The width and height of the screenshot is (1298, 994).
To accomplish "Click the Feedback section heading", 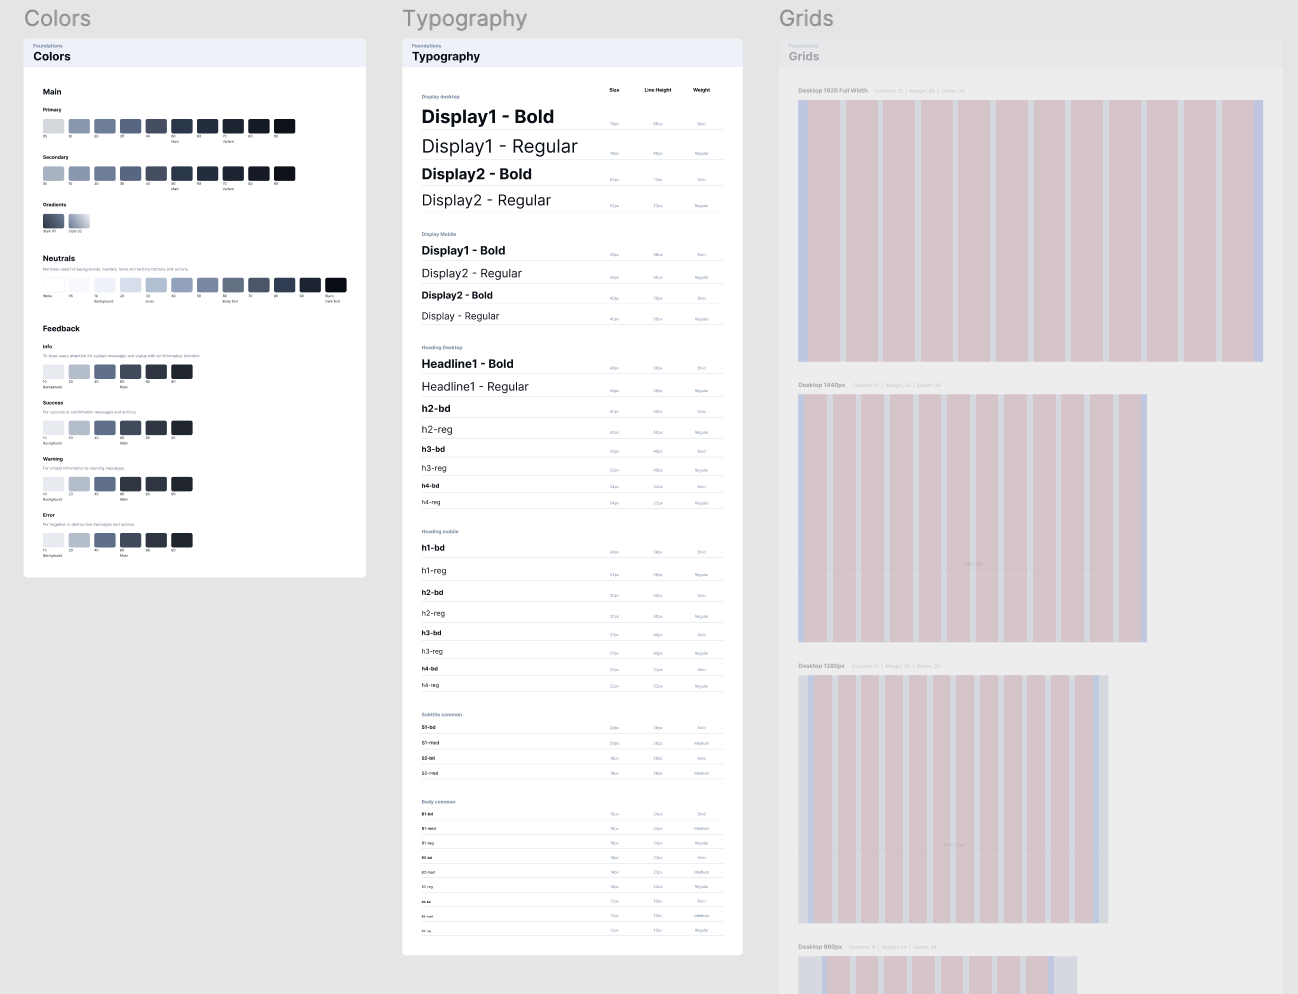I will point(61,329).
